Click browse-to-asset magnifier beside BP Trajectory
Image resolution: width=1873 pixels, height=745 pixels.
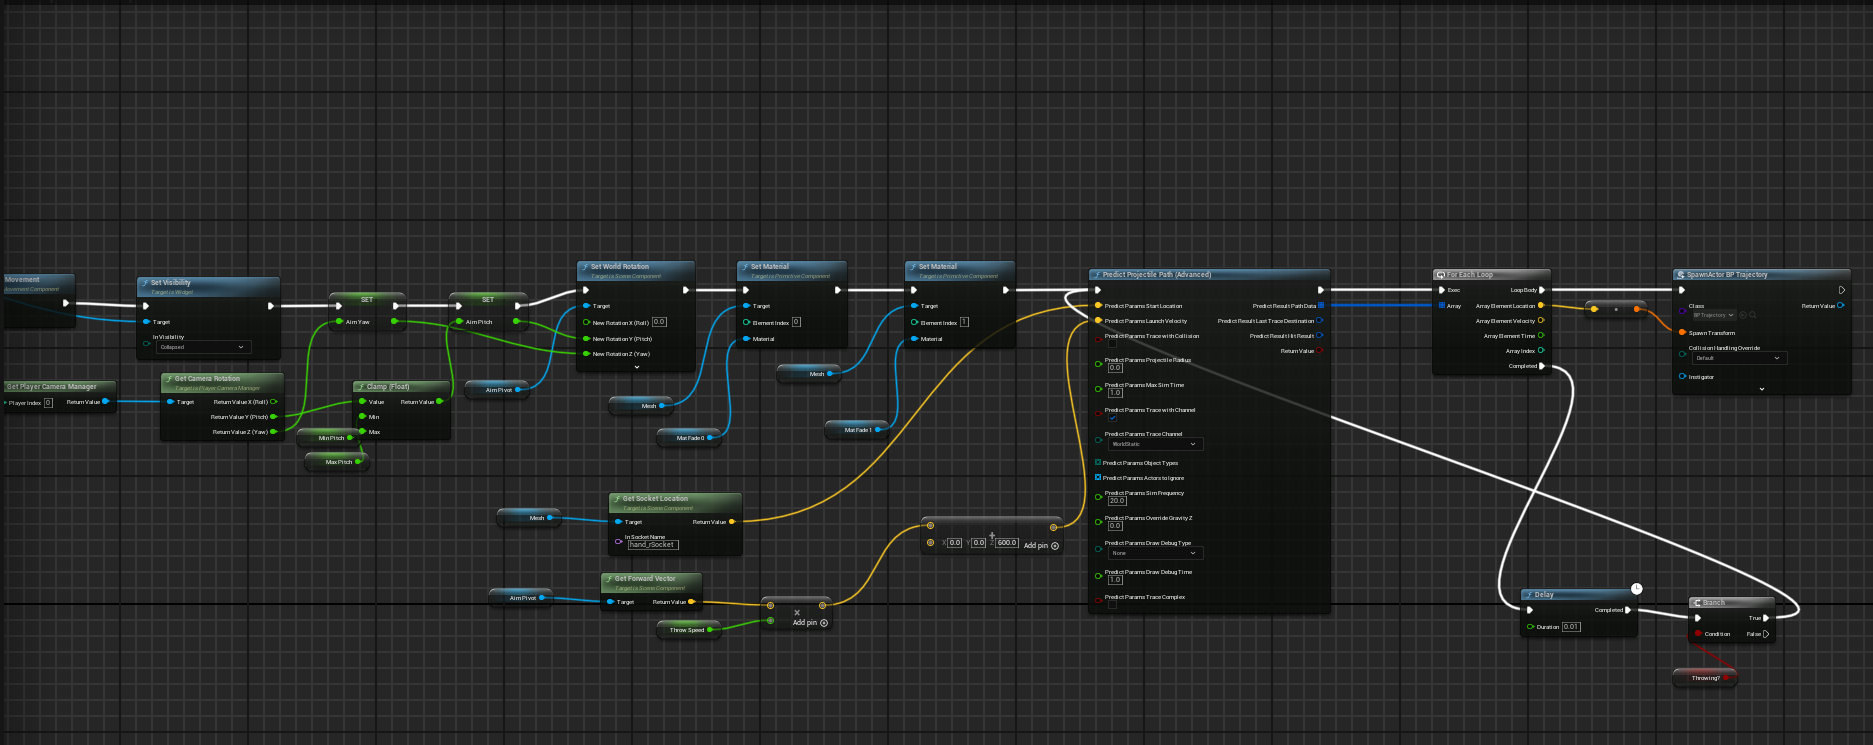[1752, 315]
